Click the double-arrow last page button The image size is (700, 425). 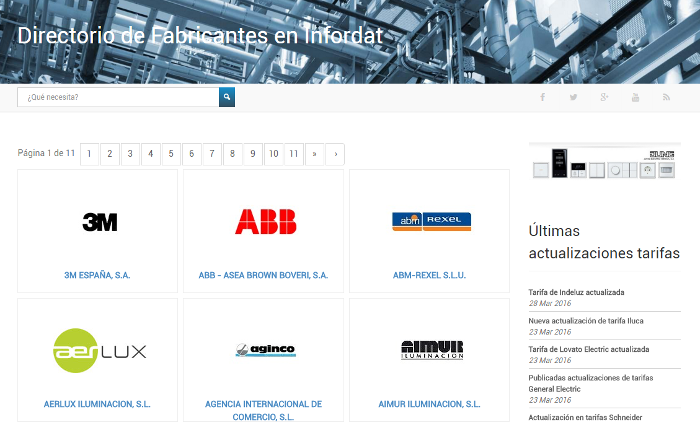[314, 154]
